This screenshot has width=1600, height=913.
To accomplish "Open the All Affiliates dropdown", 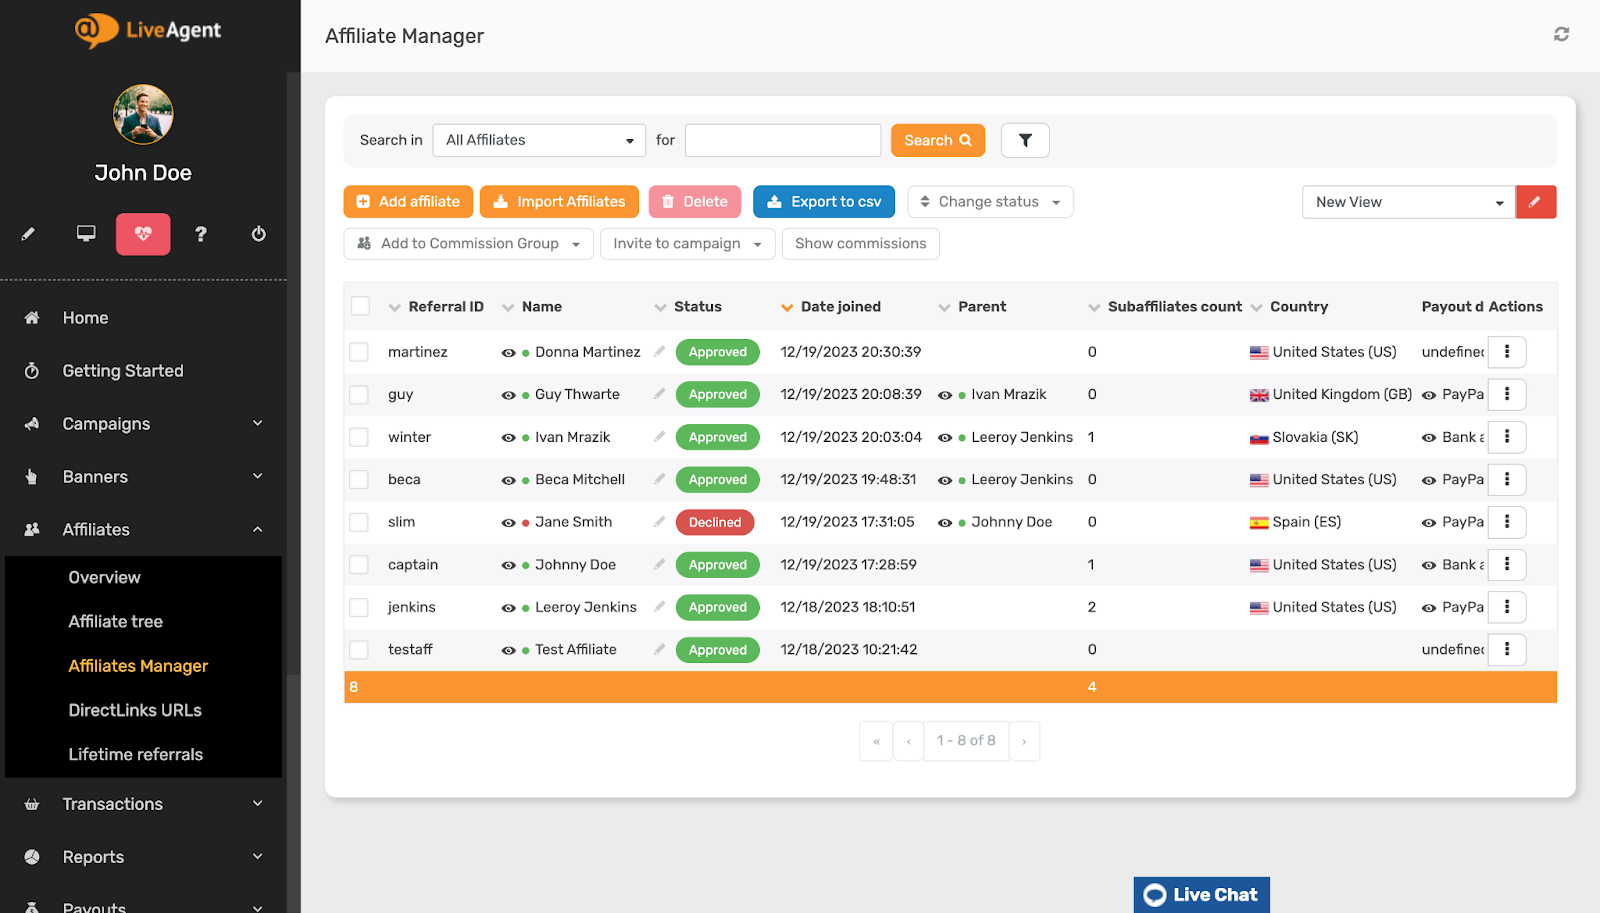I will tap(538, 140).
